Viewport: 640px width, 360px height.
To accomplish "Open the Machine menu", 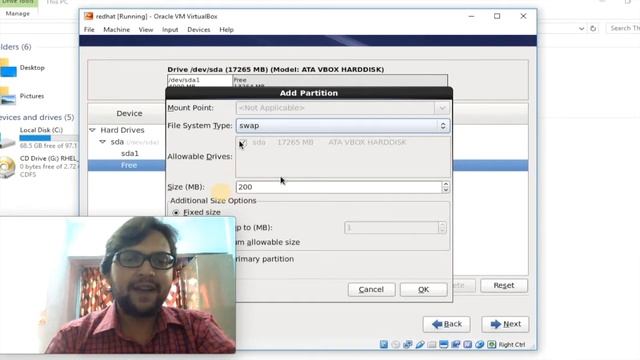I will pos(116,30).
